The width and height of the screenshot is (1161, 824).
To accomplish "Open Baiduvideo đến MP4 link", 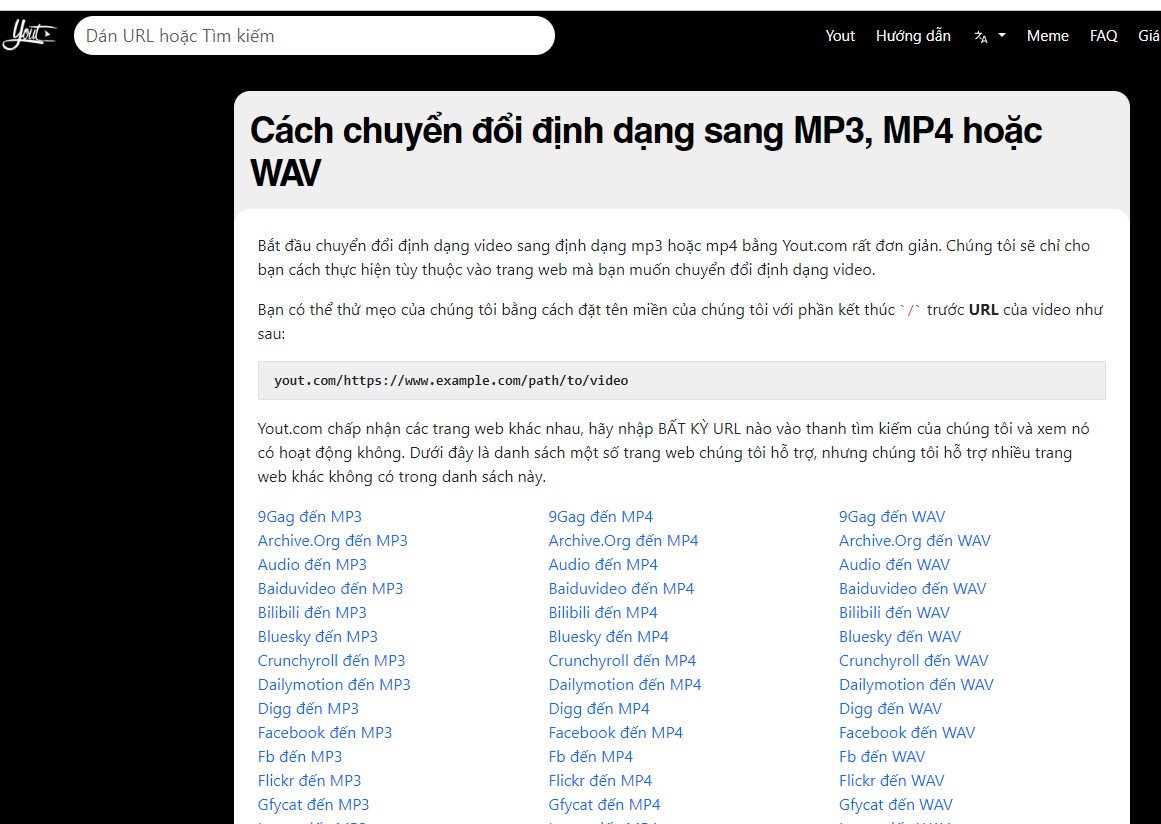I will click(x=621, y=589).
